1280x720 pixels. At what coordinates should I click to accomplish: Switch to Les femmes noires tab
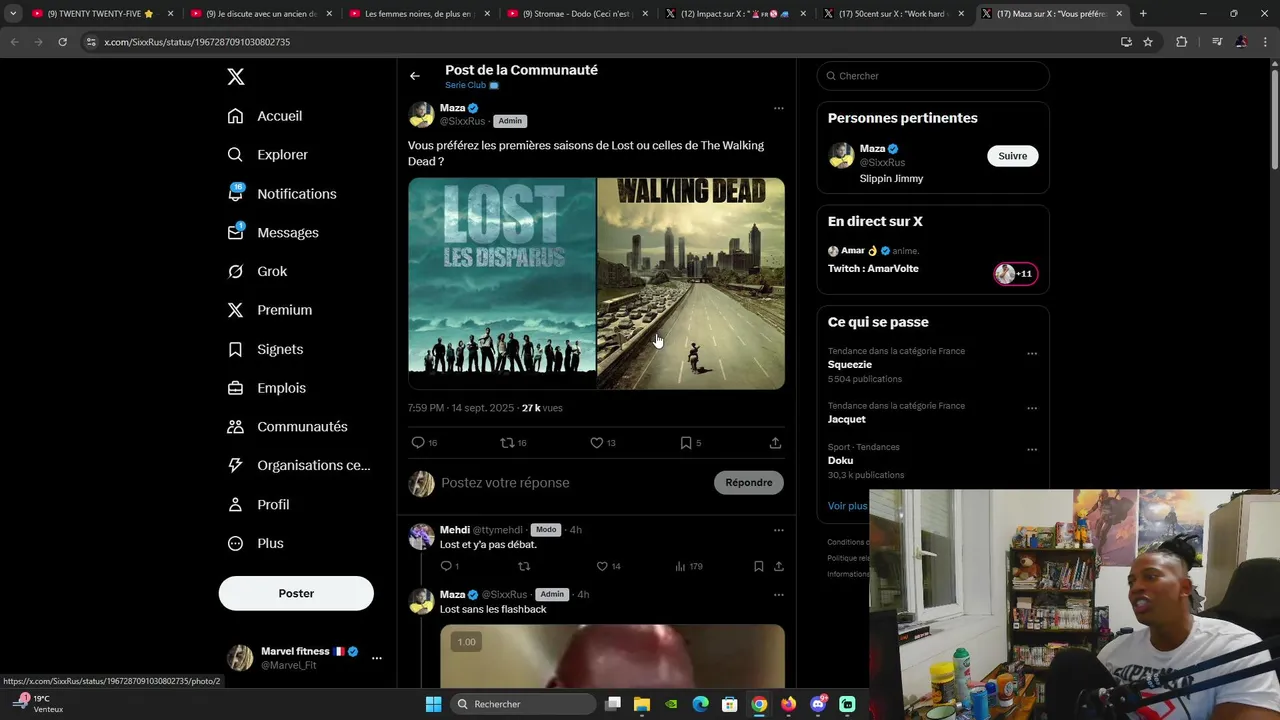[420, 14]
